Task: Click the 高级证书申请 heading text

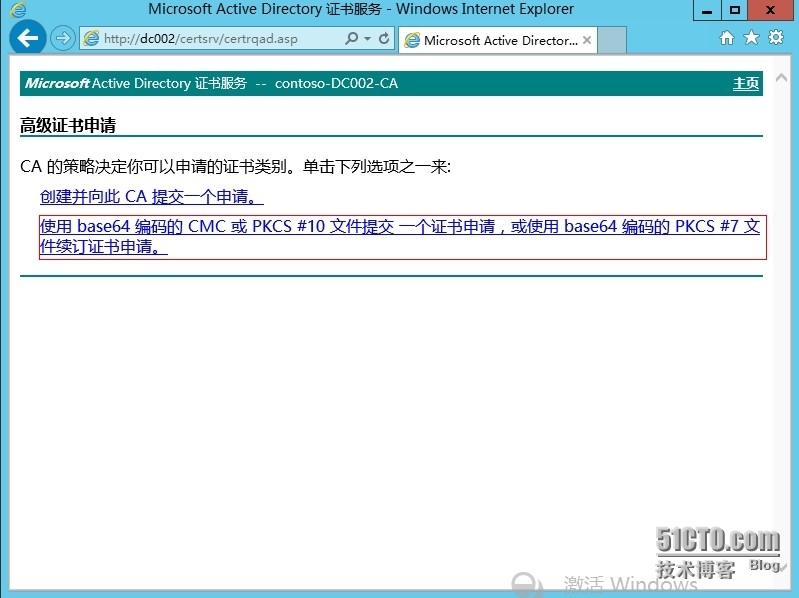Action: [68, 125]
